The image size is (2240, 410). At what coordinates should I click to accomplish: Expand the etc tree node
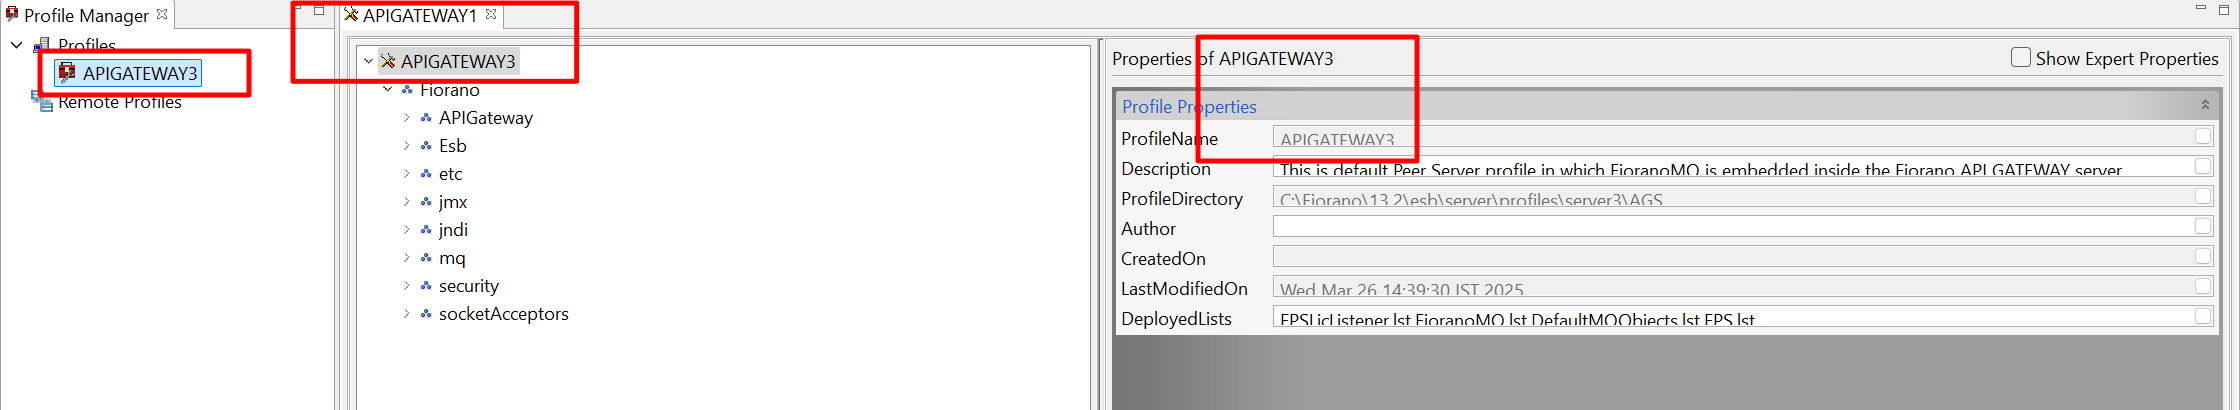click(407, 174)
